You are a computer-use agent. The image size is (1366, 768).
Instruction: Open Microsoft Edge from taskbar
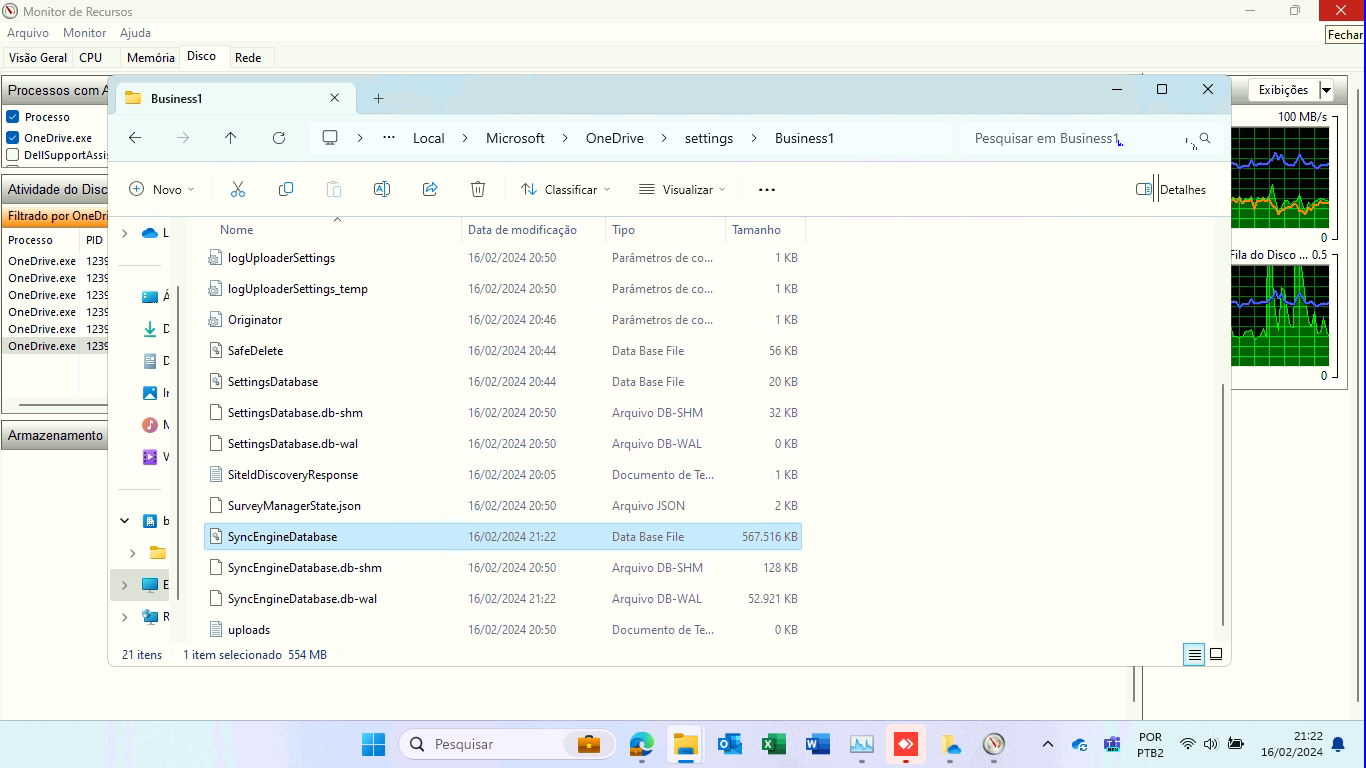(641, 744)
